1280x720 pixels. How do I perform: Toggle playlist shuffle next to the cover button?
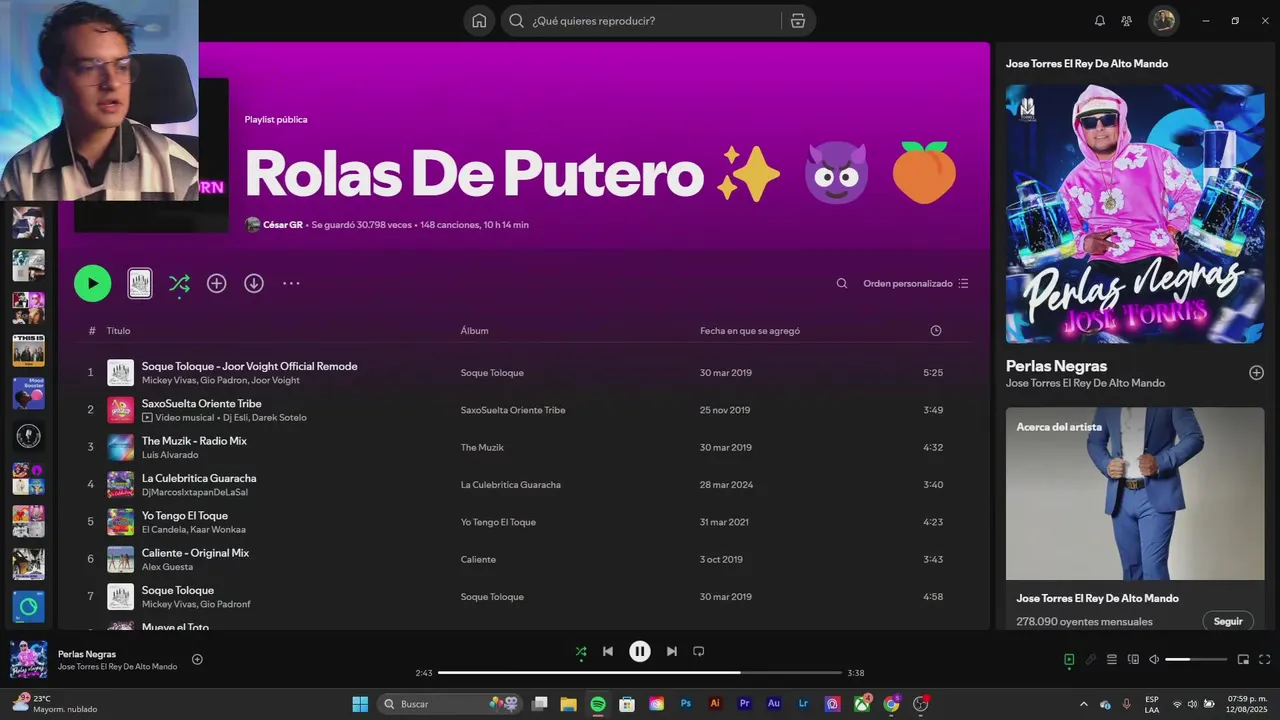179,283
